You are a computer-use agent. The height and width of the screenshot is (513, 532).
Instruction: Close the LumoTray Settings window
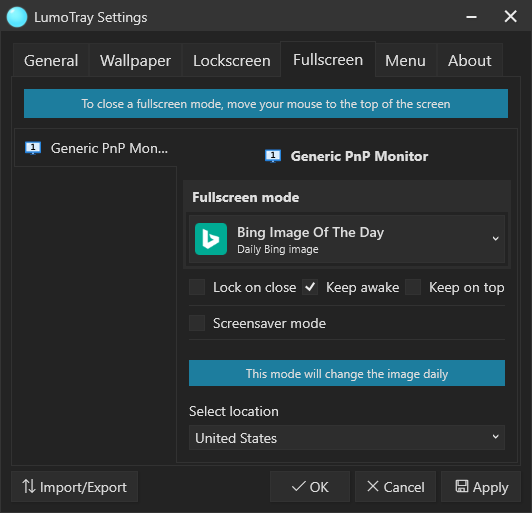click(x=510, y=16)
